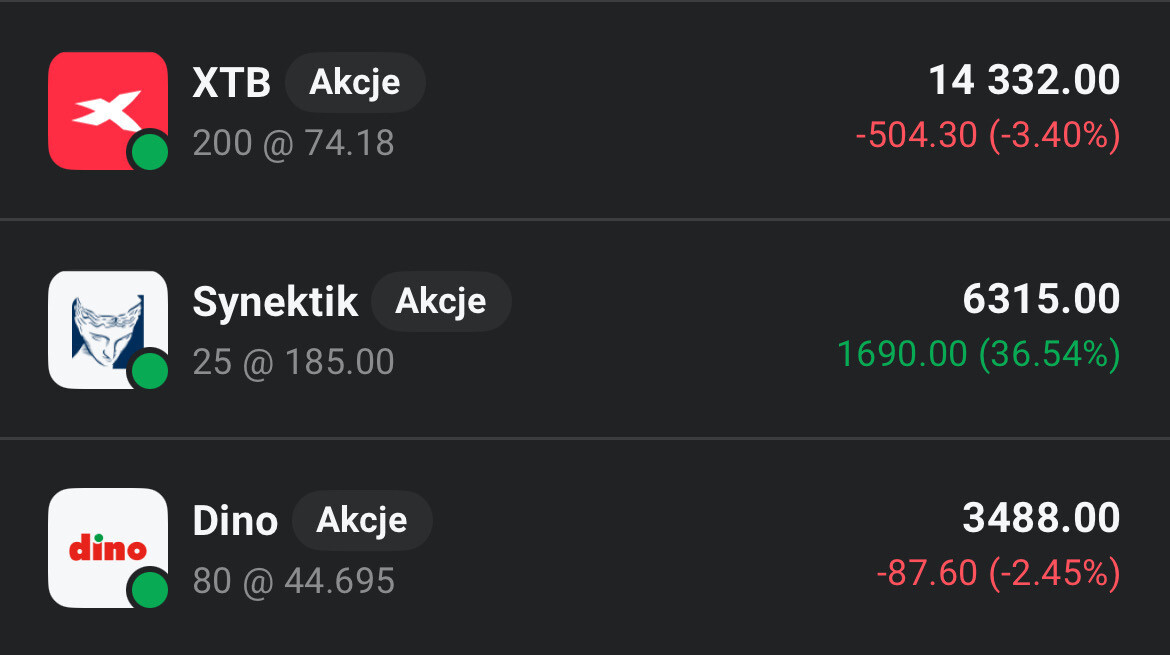Click Synektik total value 6315.00

coord(1041,300)
